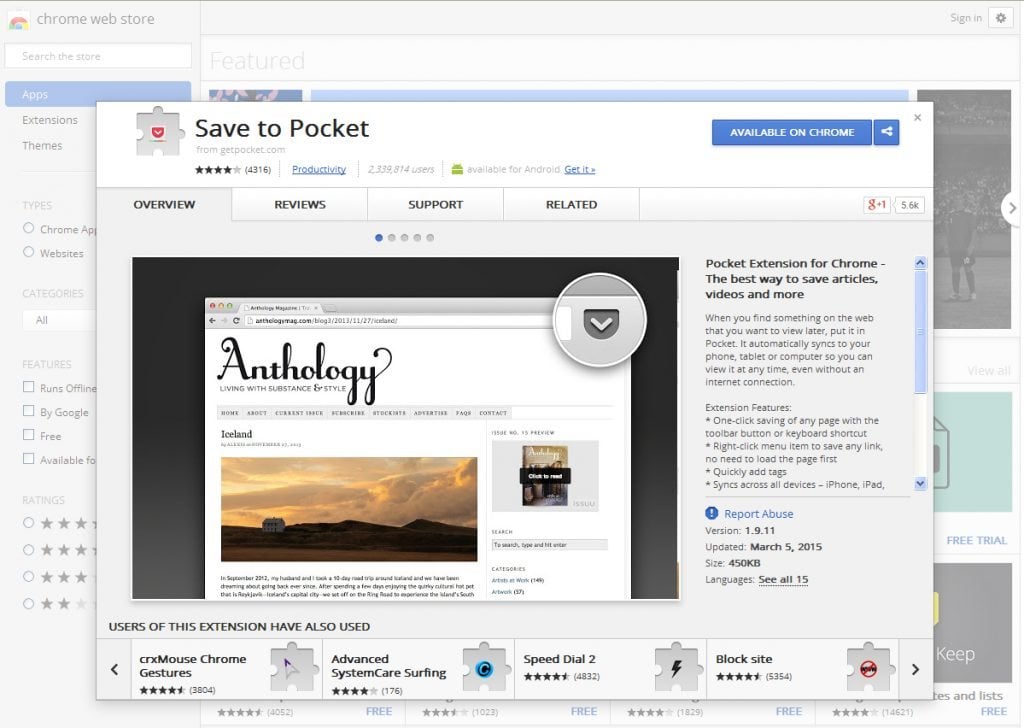Select Themes in the sidebar
1024x728 pixels.
42,146
